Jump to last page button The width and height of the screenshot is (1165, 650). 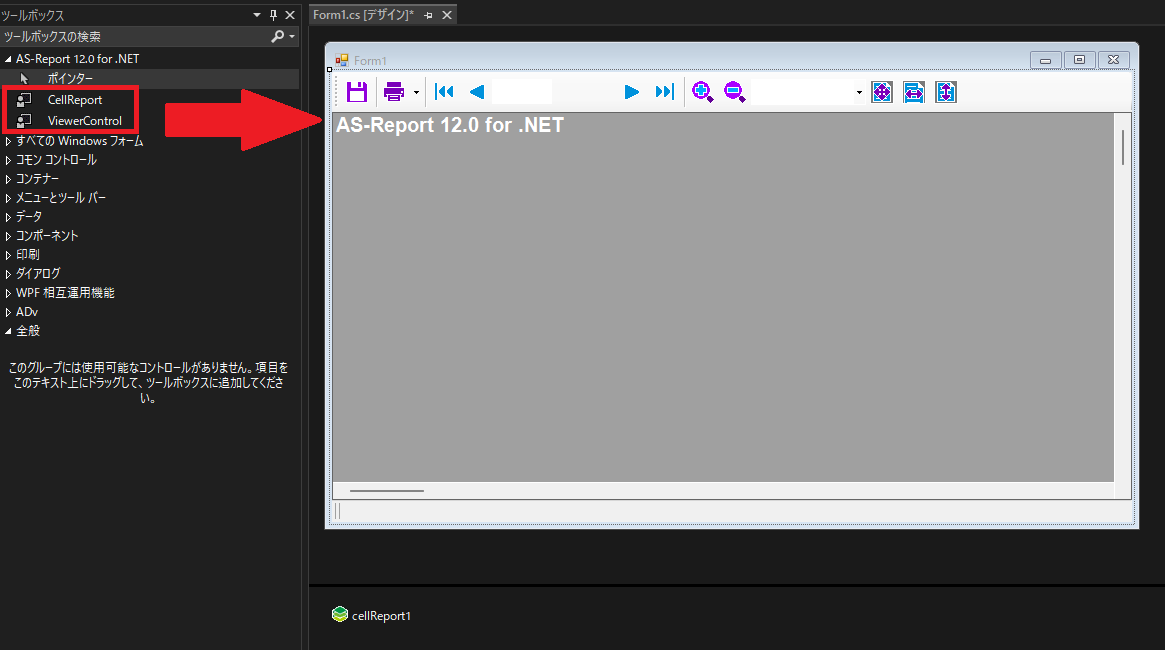tap(664, 91)
